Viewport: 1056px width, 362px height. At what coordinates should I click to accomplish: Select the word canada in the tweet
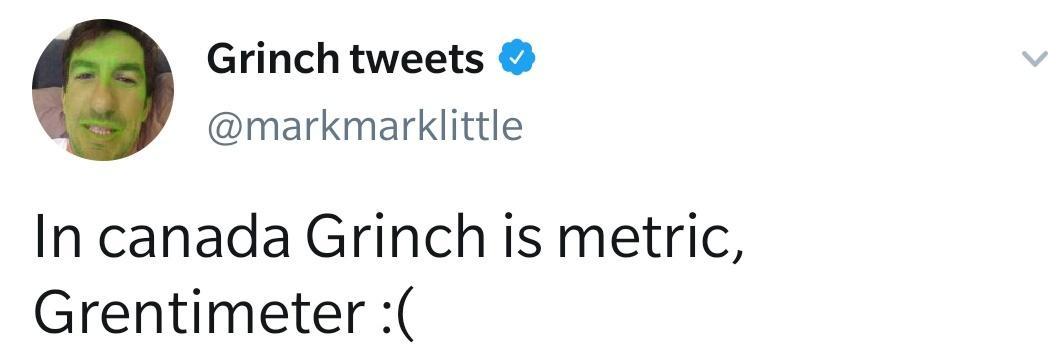(194, 237)
